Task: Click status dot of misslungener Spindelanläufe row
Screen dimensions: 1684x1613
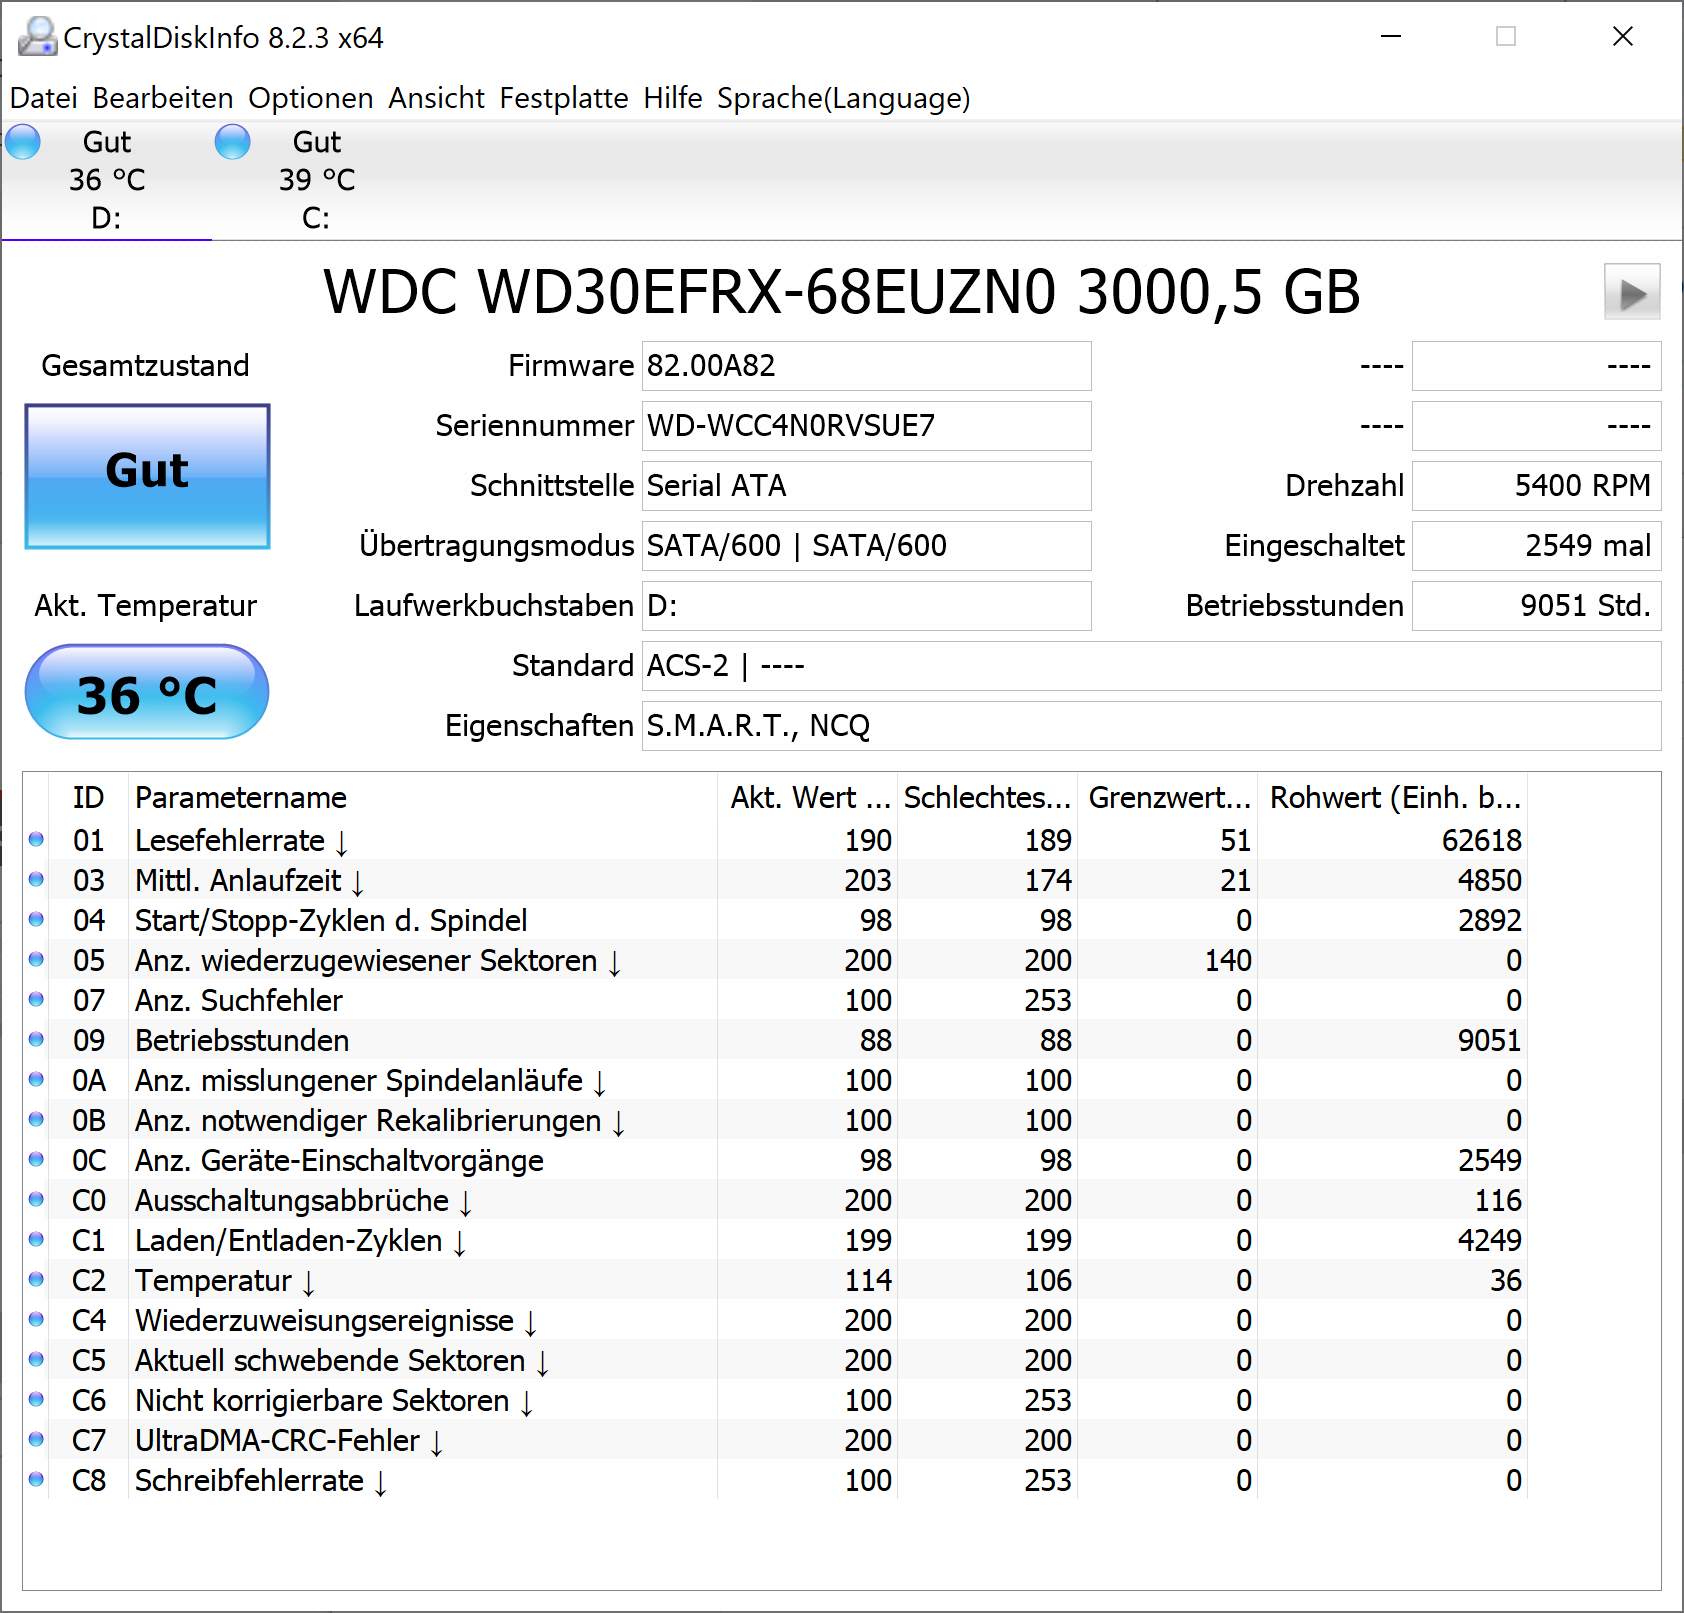Action: click(36, 1079)
